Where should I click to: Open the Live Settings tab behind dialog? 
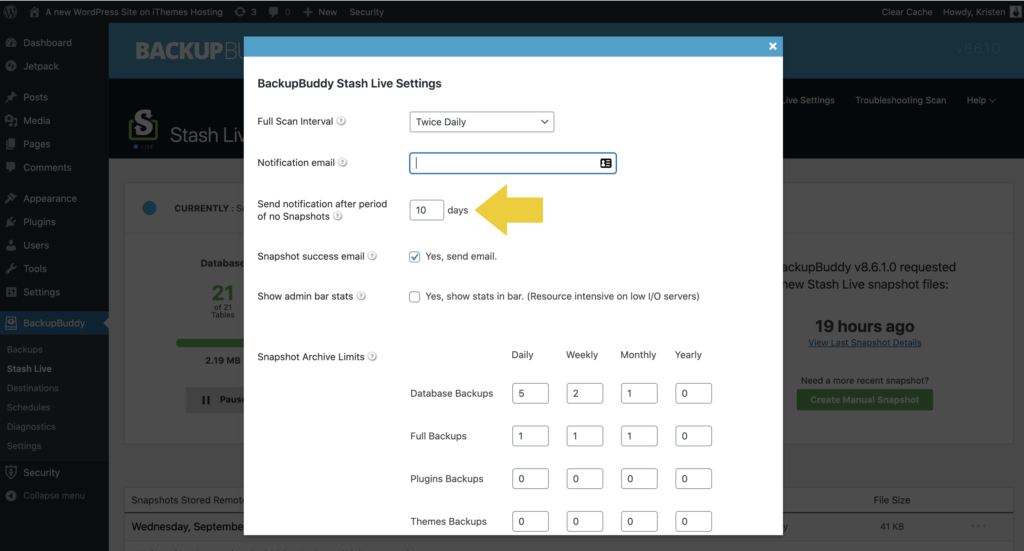click(x=808, y=100)
